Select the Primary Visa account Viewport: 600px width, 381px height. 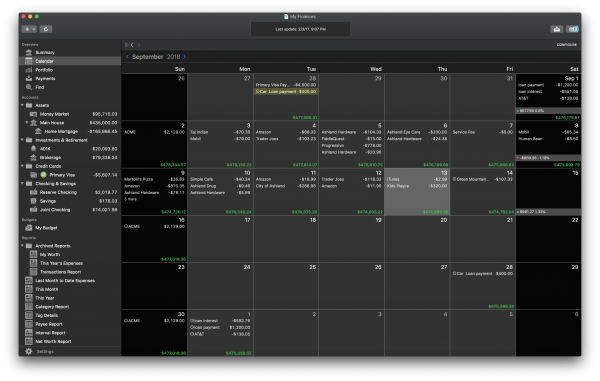tap(62, 175)
